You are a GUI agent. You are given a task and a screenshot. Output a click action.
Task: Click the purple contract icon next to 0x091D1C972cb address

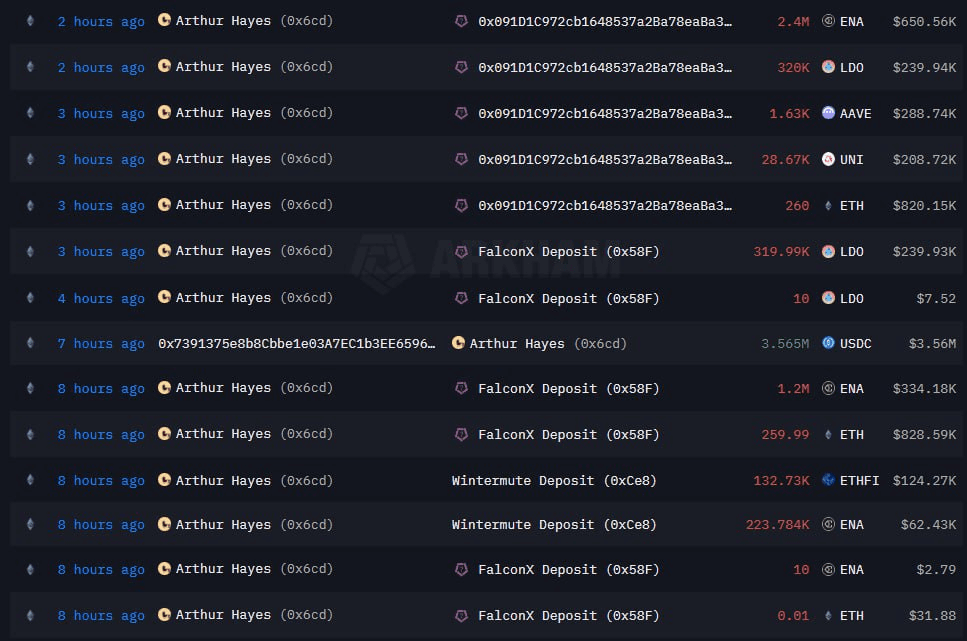point(461,21)
